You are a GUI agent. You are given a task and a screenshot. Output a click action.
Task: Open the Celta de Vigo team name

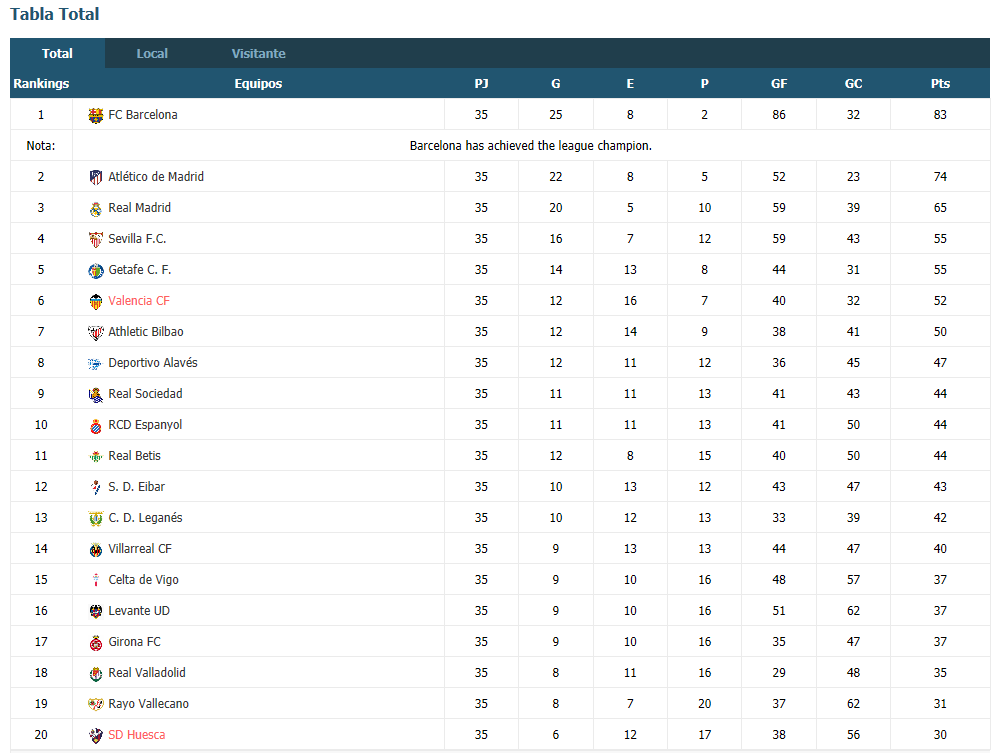143,580
